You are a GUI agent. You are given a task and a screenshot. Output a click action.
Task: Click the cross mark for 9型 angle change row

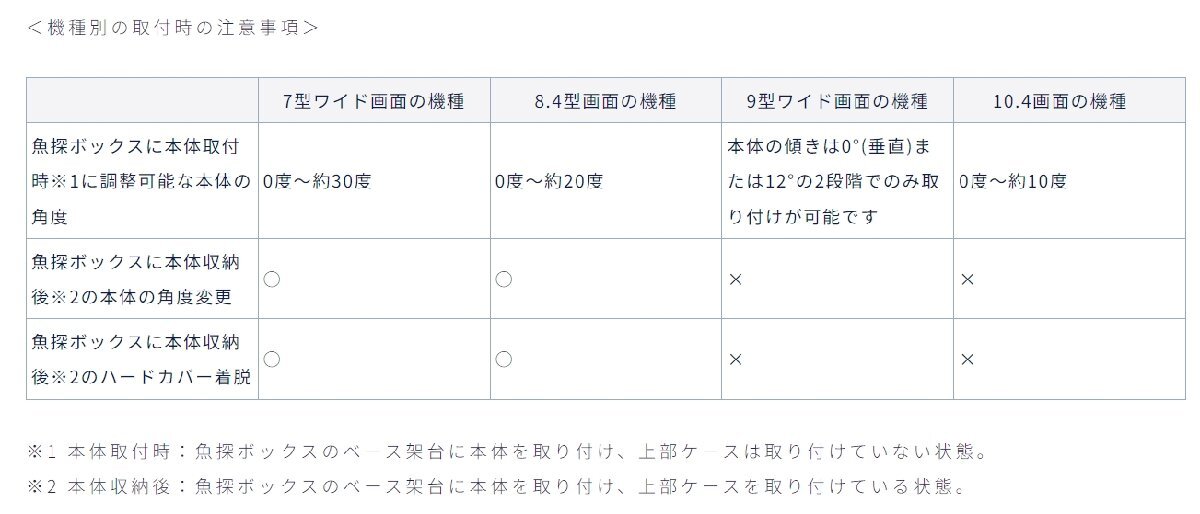[735, 279]
